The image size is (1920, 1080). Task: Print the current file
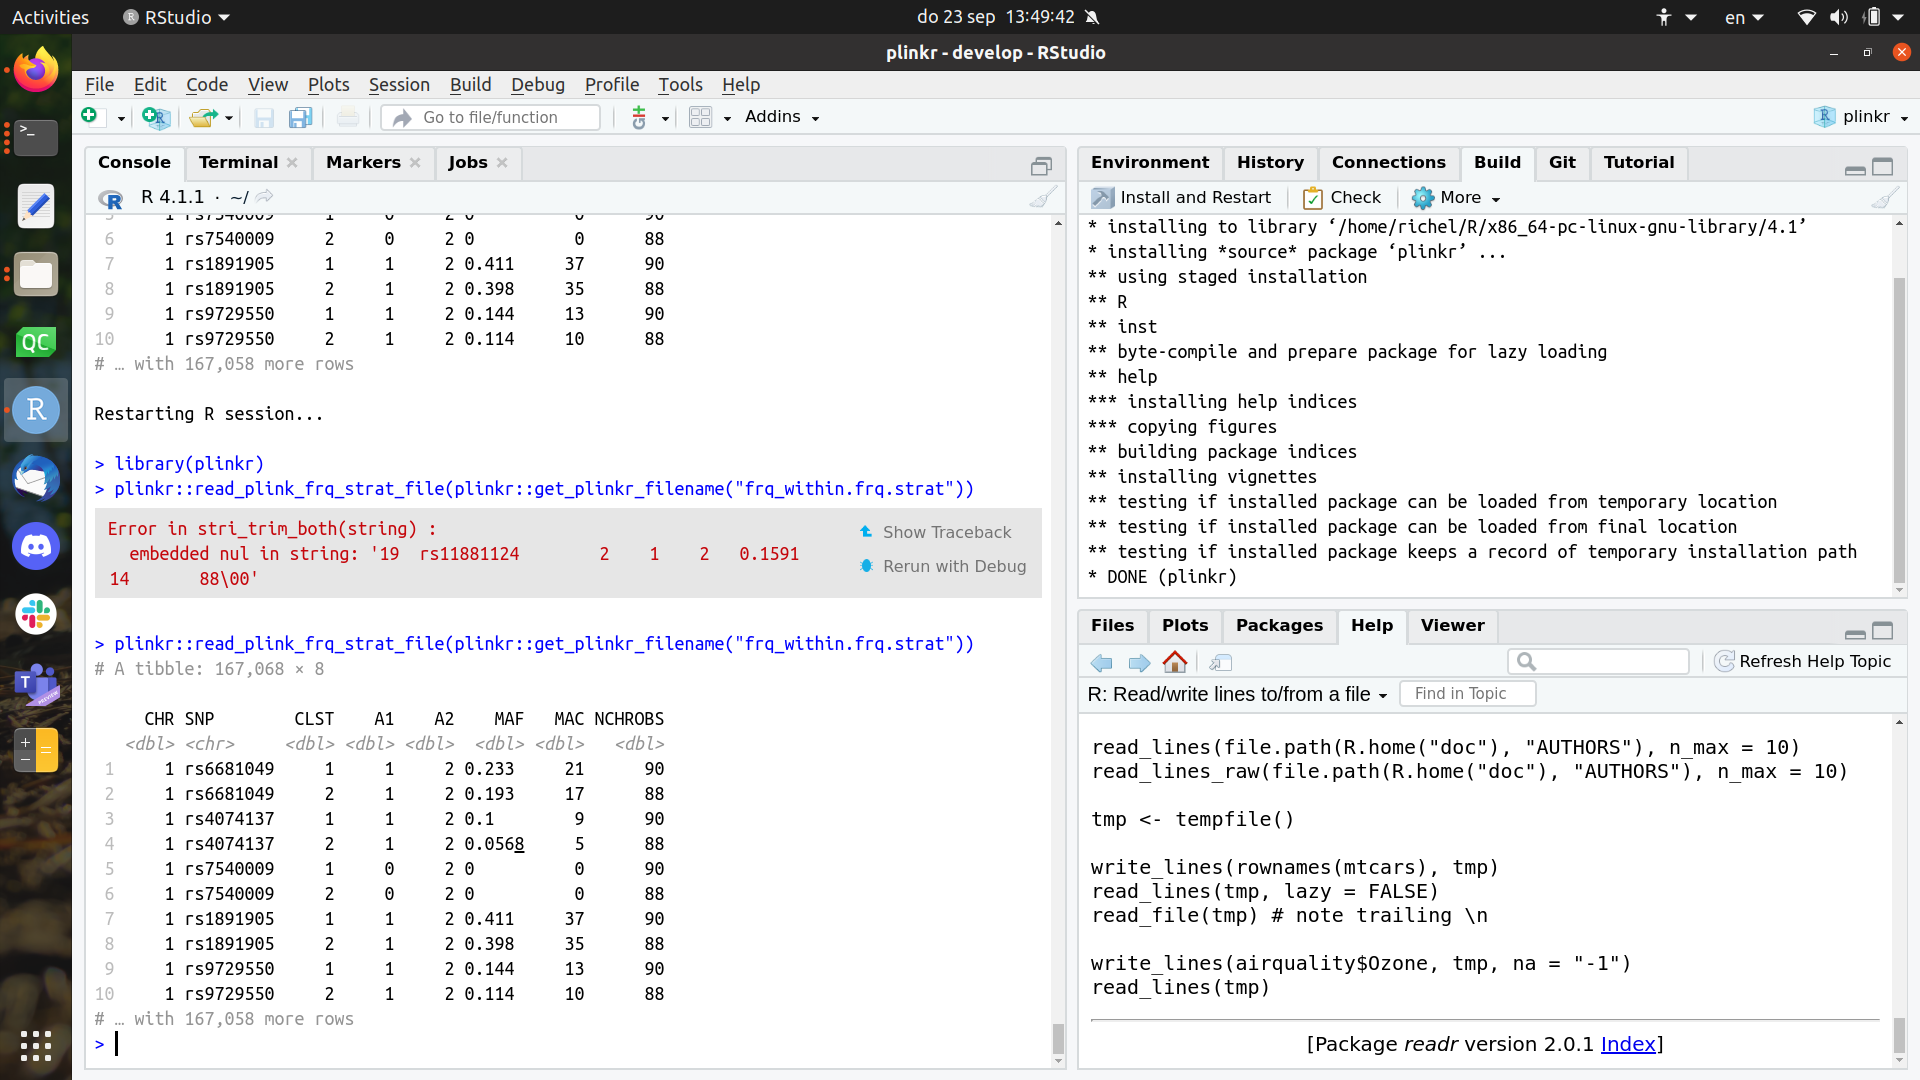pos(346,117)
